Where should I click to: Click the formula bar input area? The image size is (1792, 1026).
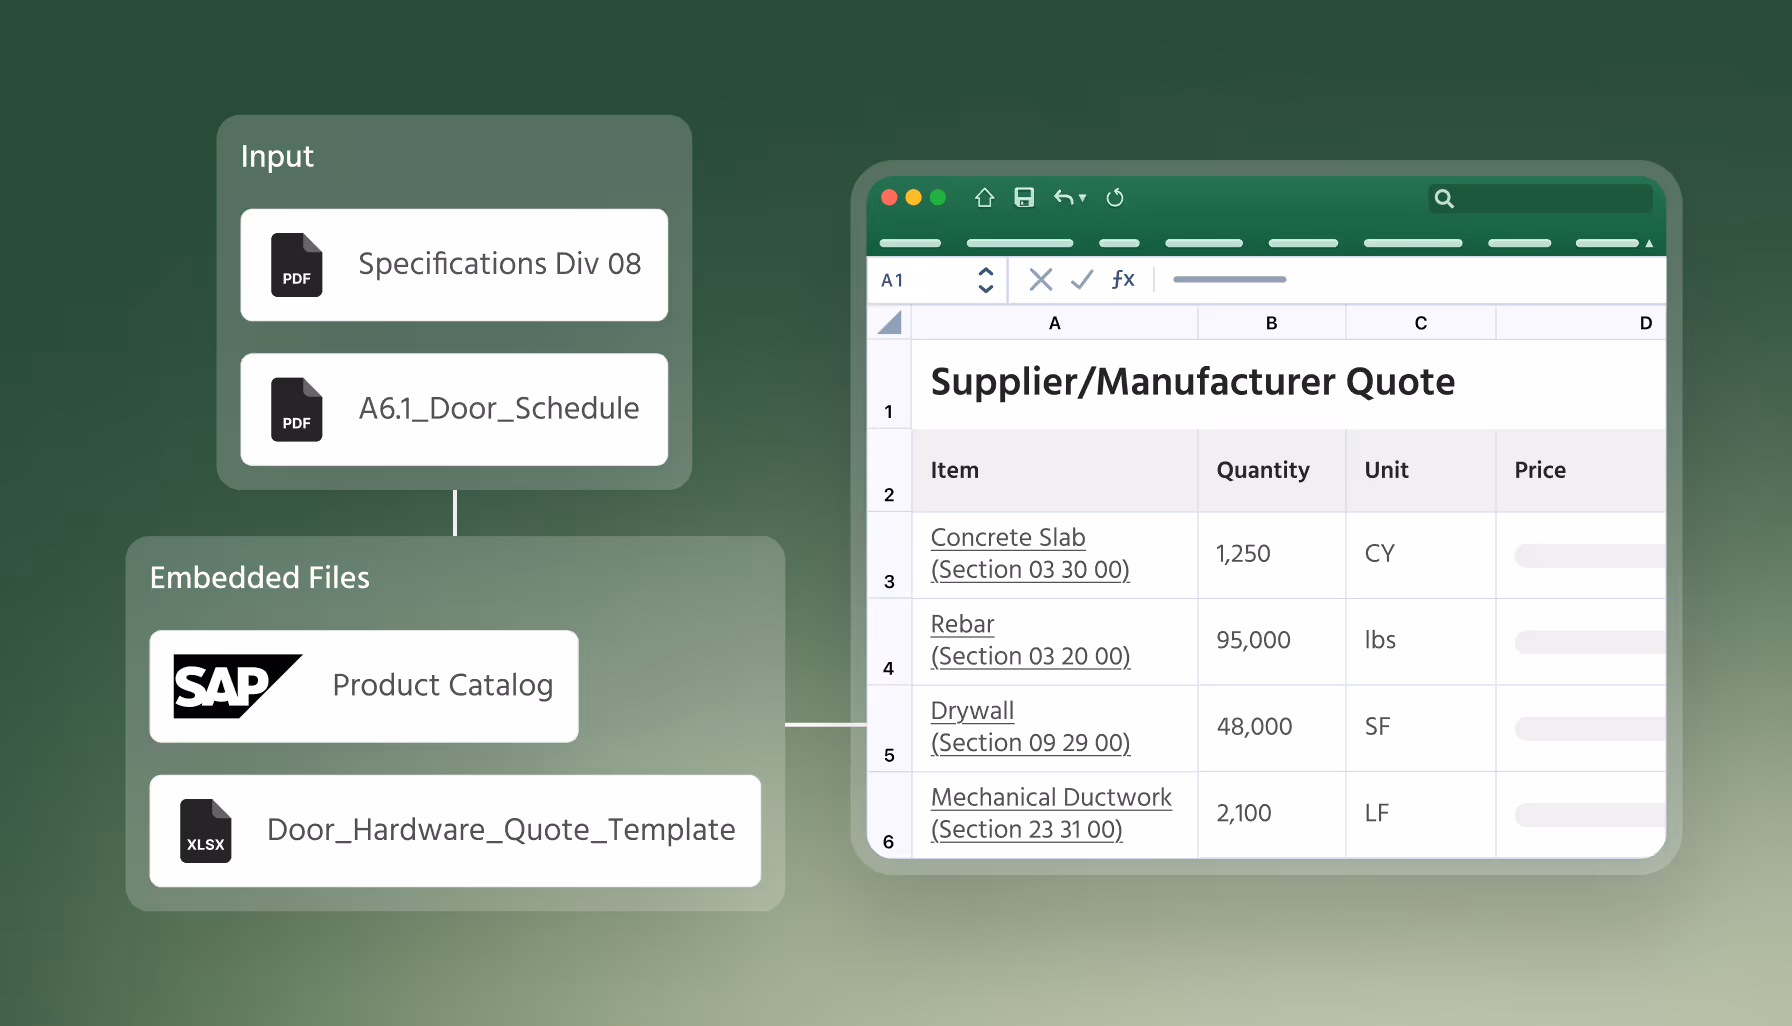coord(1412,280)
